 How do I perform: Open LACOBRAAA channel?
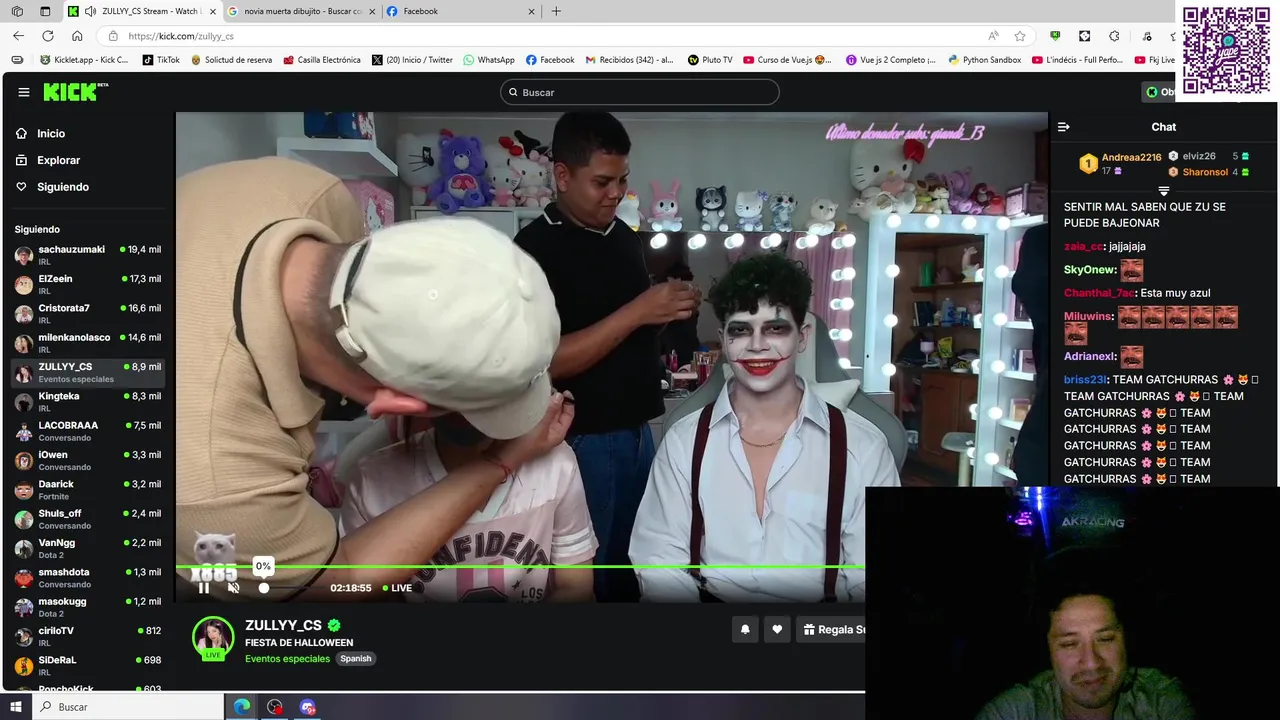[x=88, y=431]
